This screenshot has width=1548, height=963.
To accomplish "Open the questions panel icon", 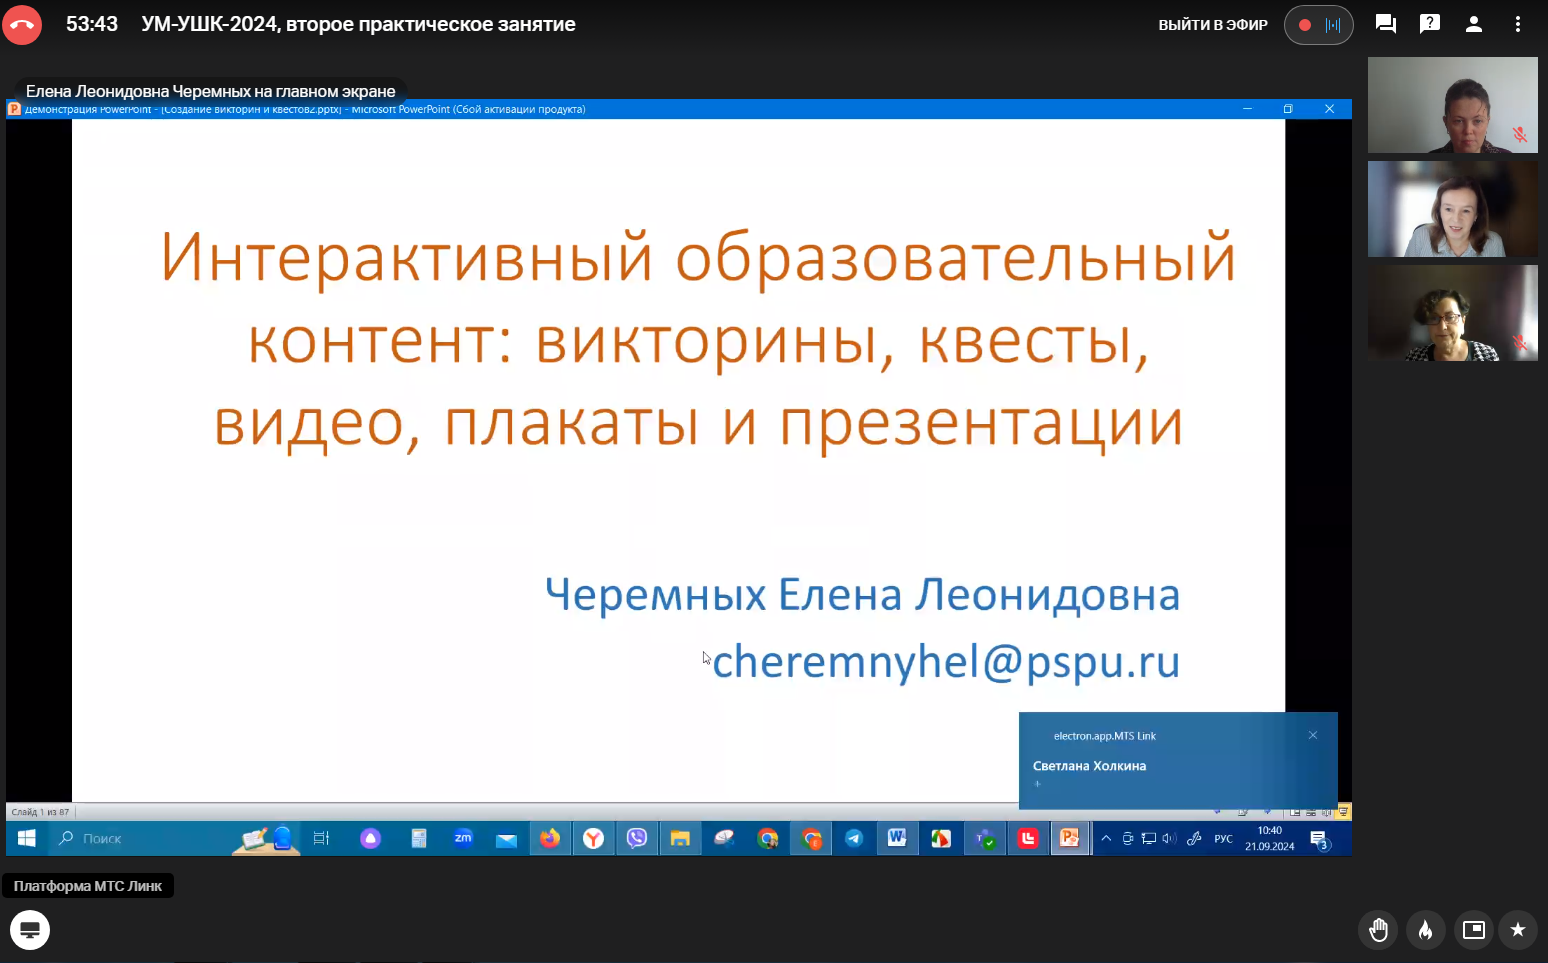I will (1430, 24).
